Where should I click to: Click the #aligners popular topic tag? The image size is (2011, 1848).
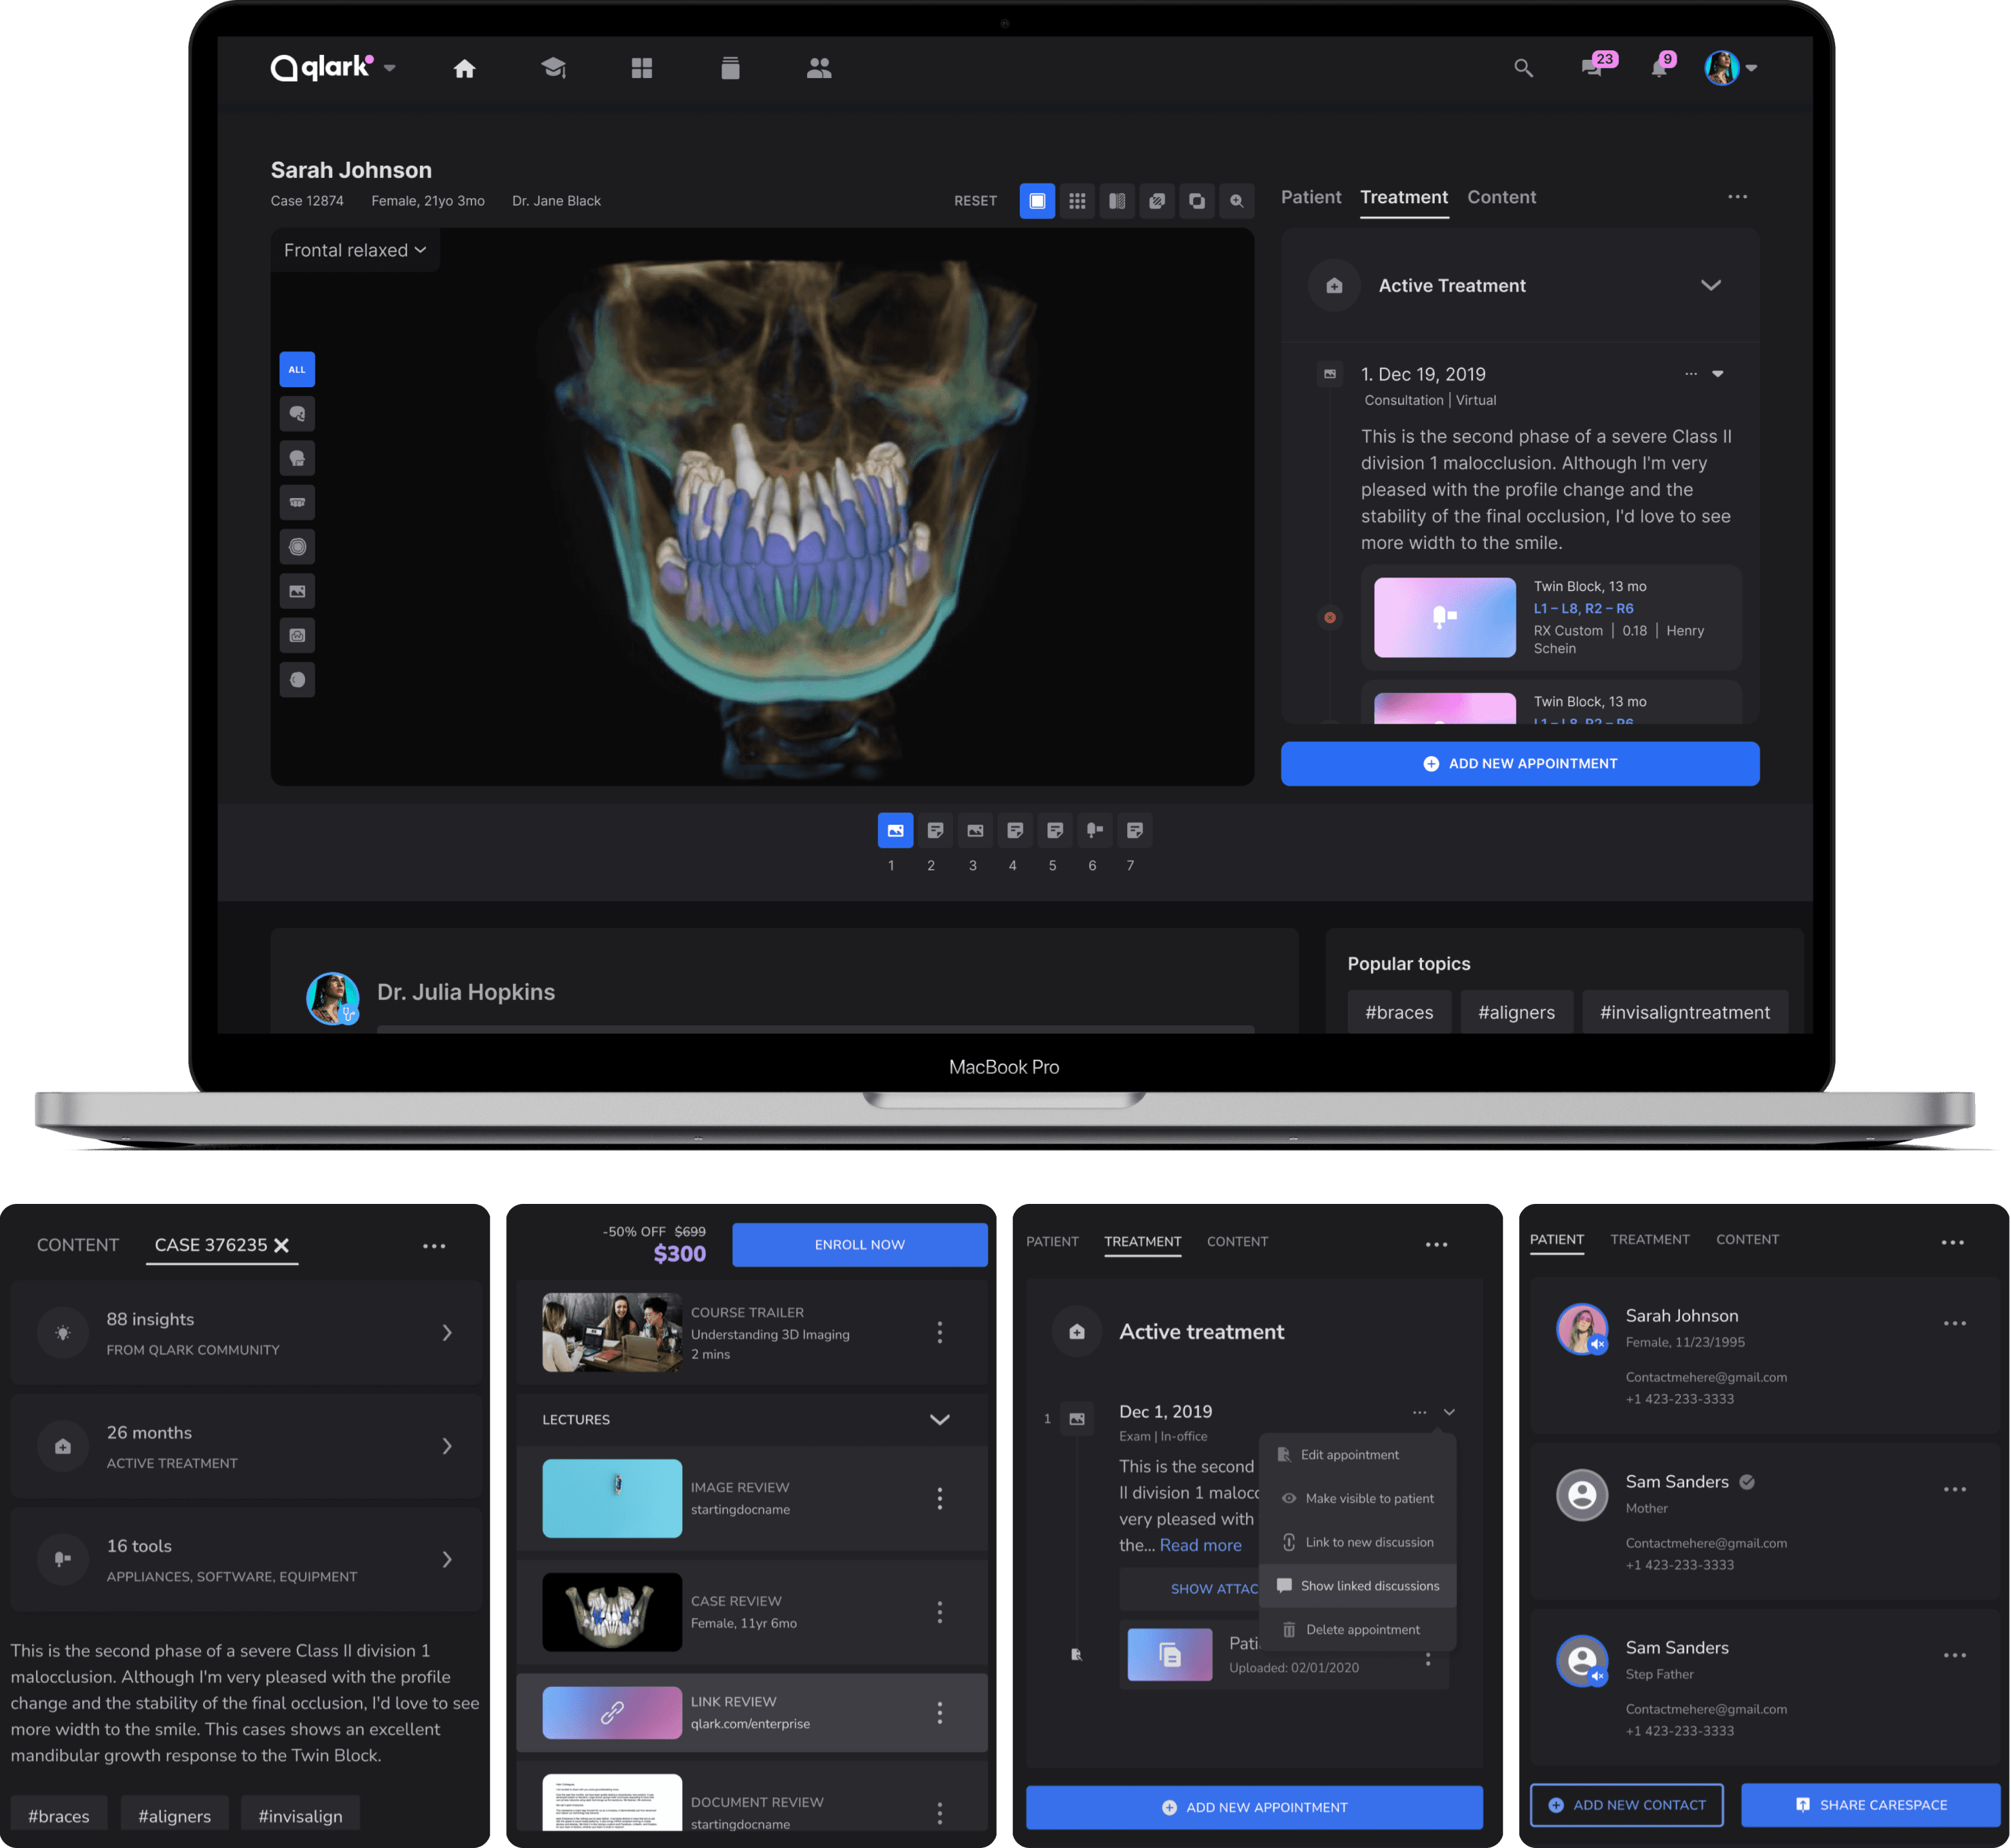1516,1012
